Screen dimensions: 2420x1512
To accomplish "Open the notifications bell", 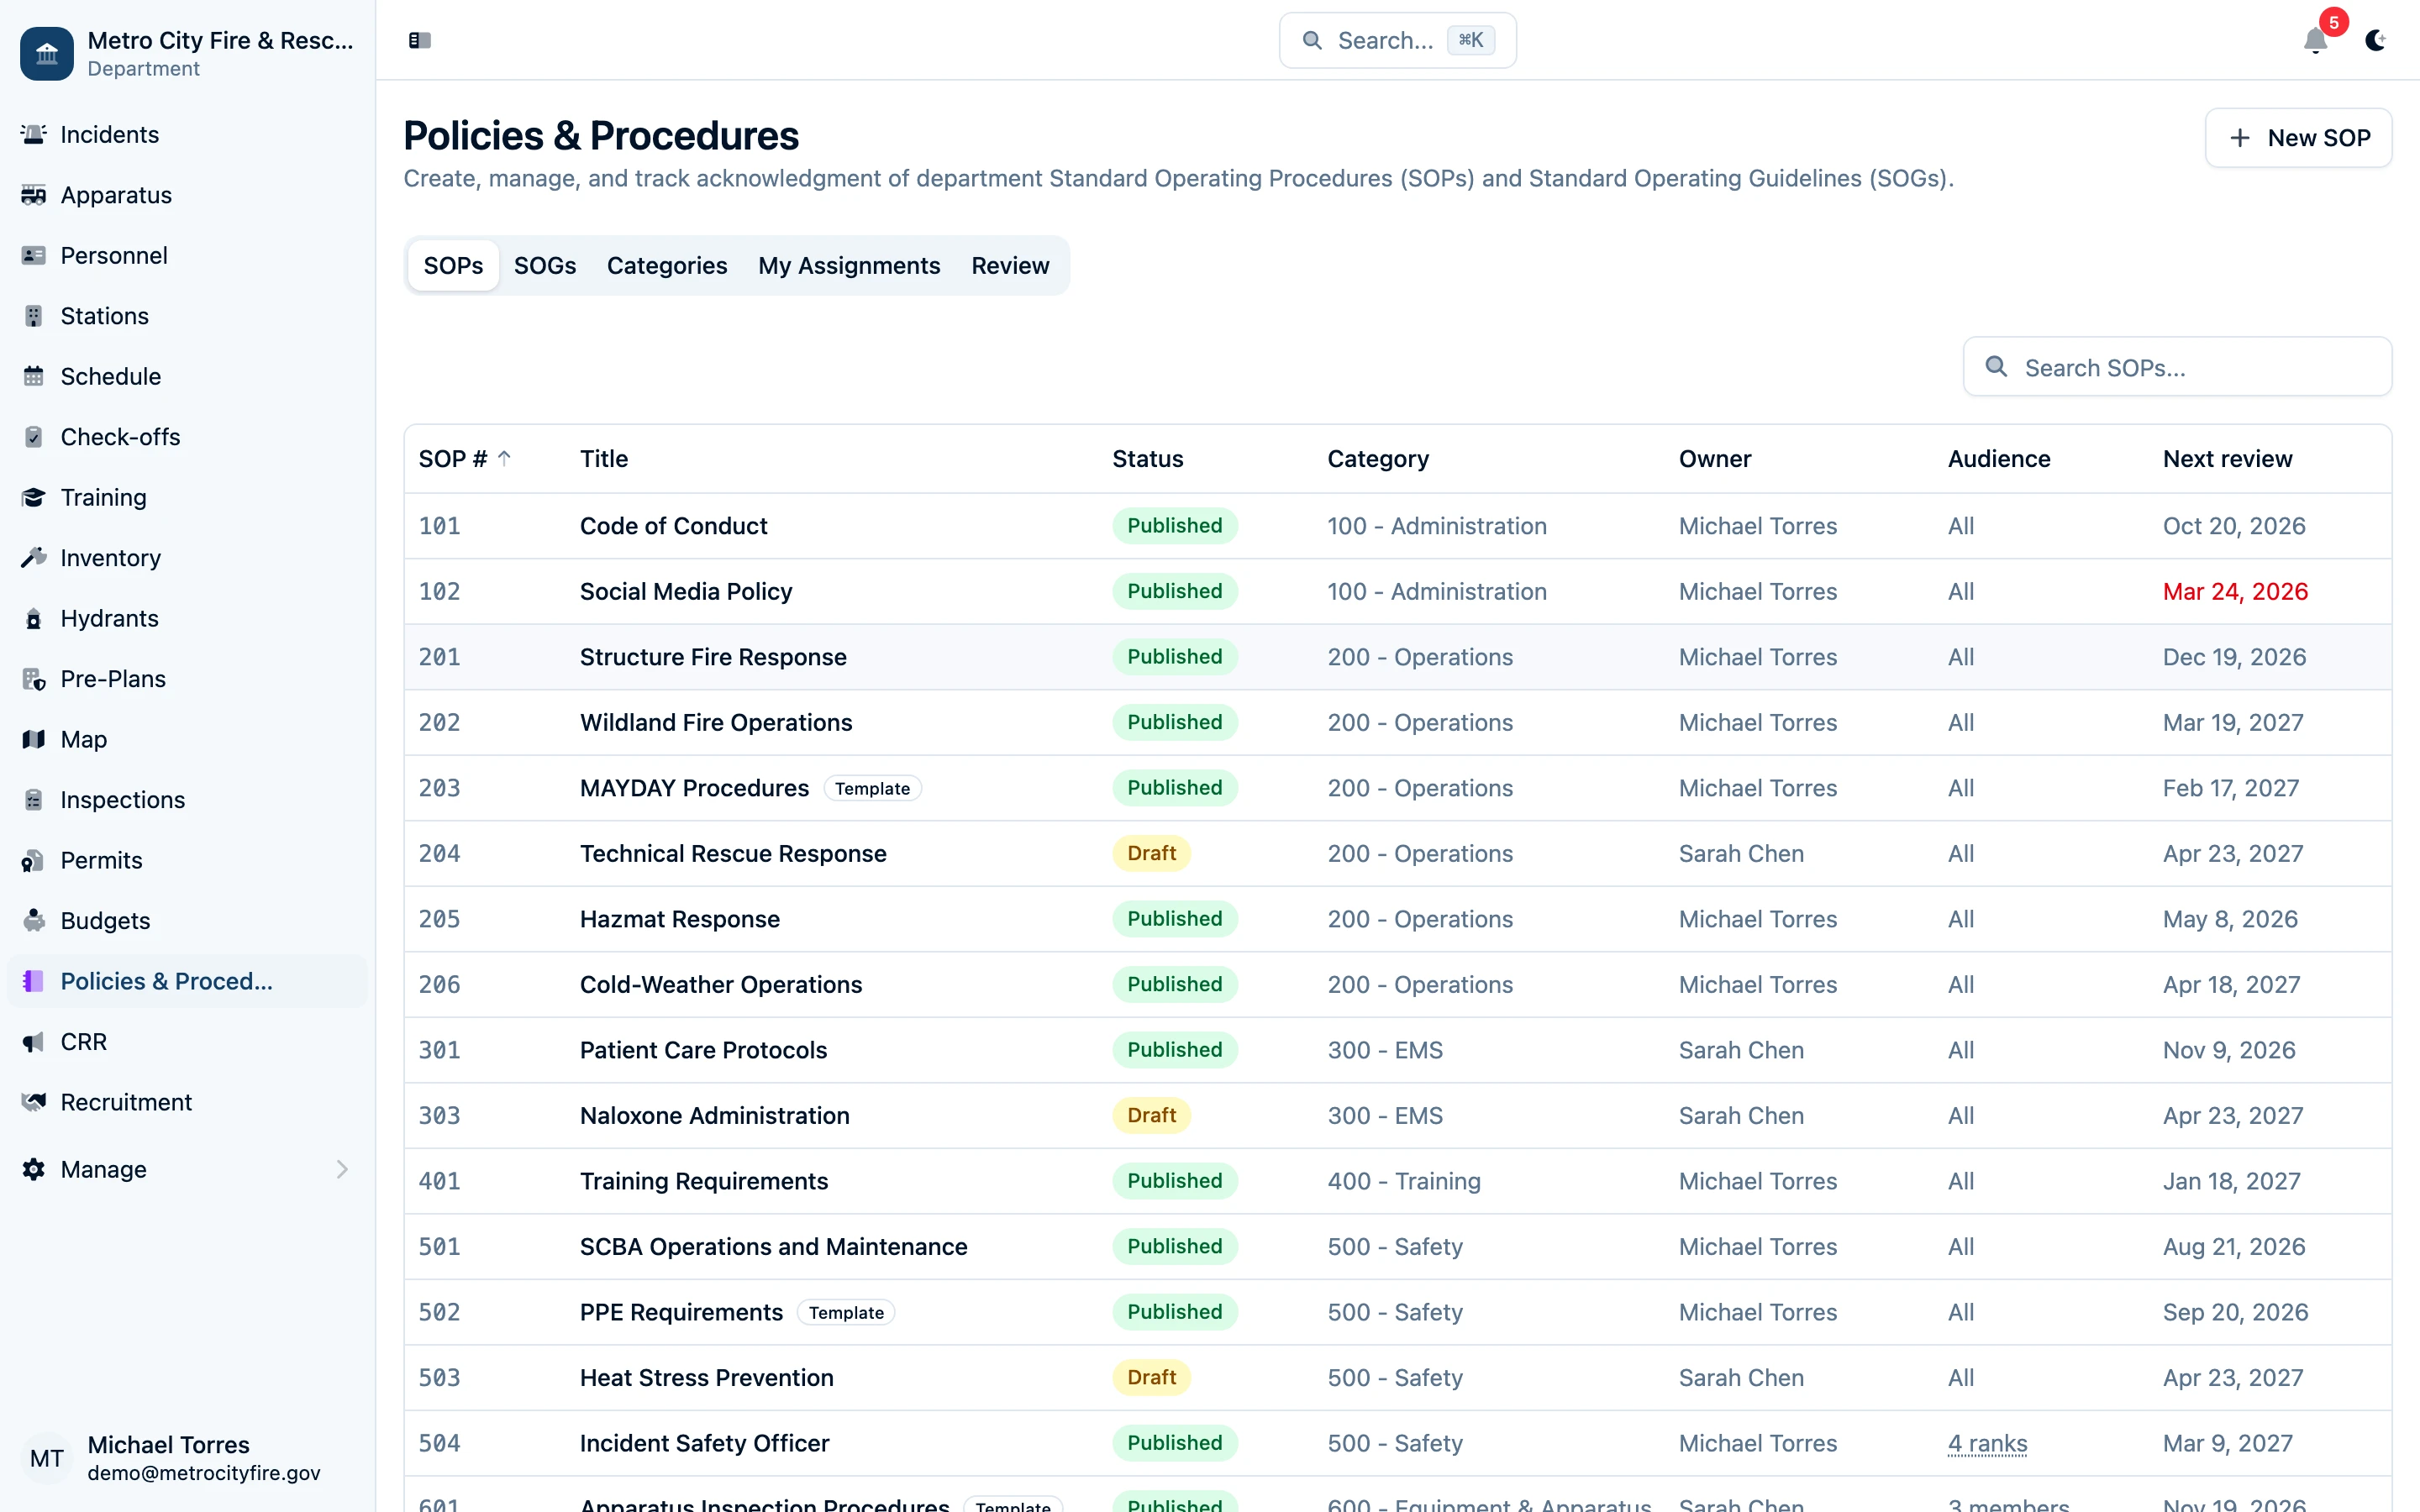I will coord(2314,41).
